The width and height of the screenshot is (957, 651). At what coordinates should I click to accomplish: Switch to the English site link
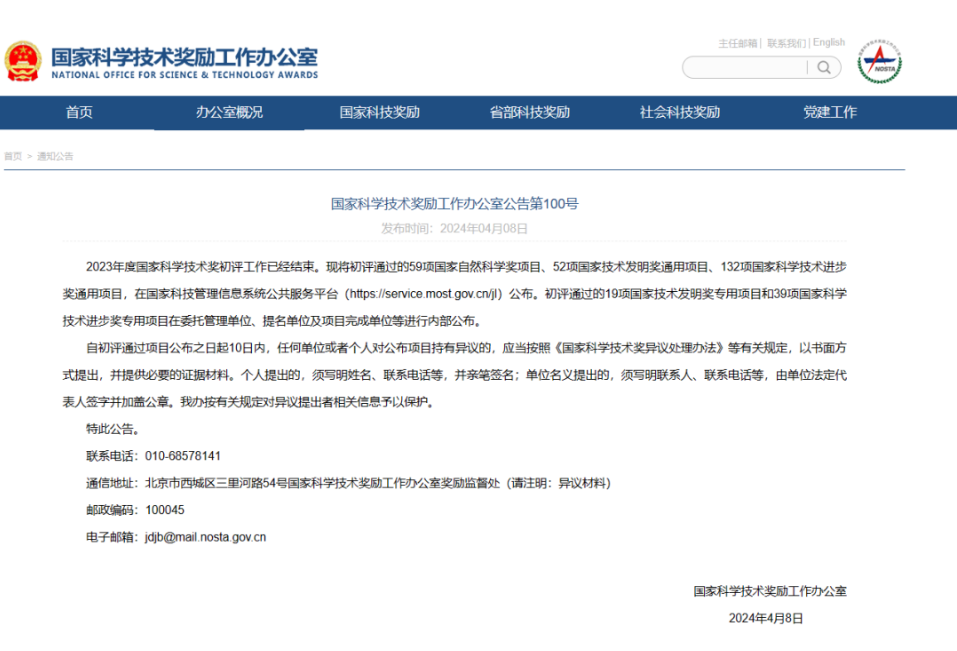[829, 43]
